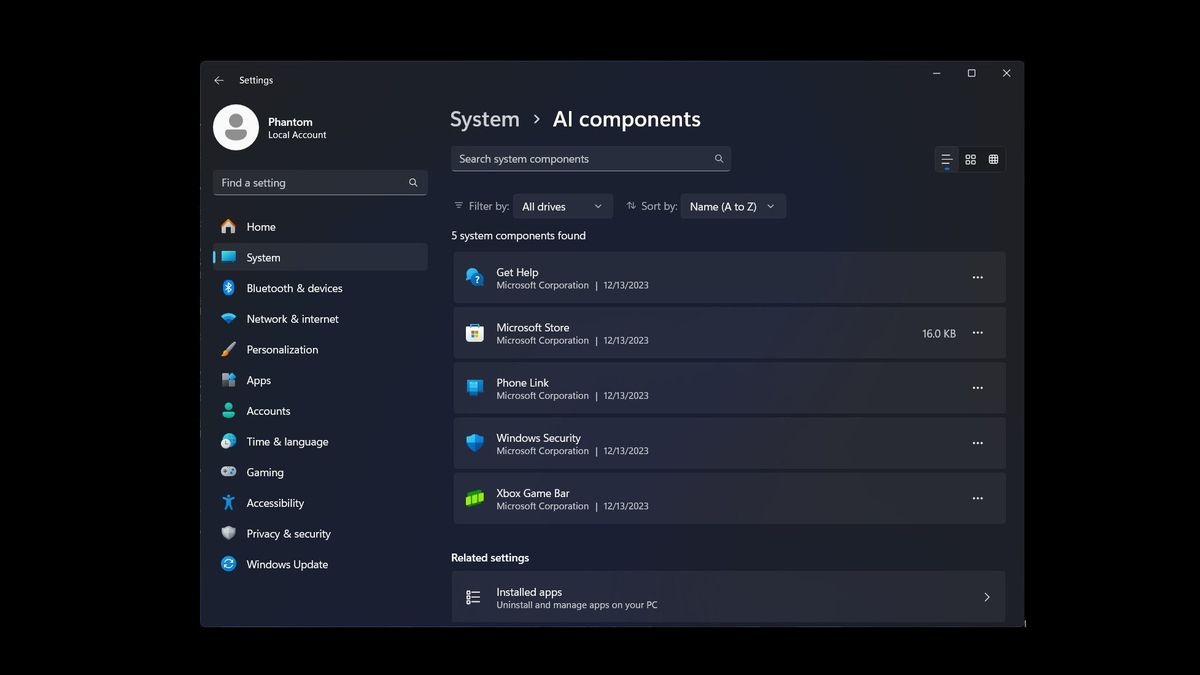Select the Windows Security component entry

coord(700,443)
